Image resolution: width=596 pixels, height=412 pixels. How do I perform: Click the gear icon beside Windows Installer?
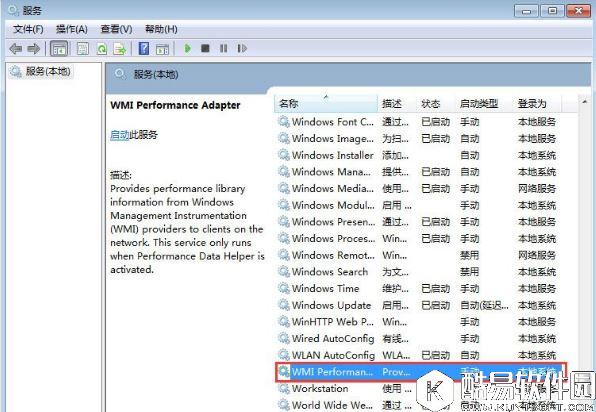(x=284, y=155)
